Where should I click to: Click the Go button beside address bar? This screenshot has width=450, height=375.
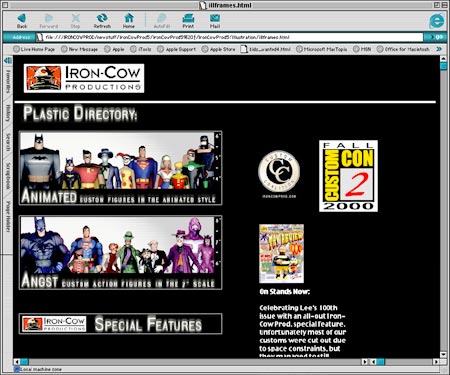point(435,37)
